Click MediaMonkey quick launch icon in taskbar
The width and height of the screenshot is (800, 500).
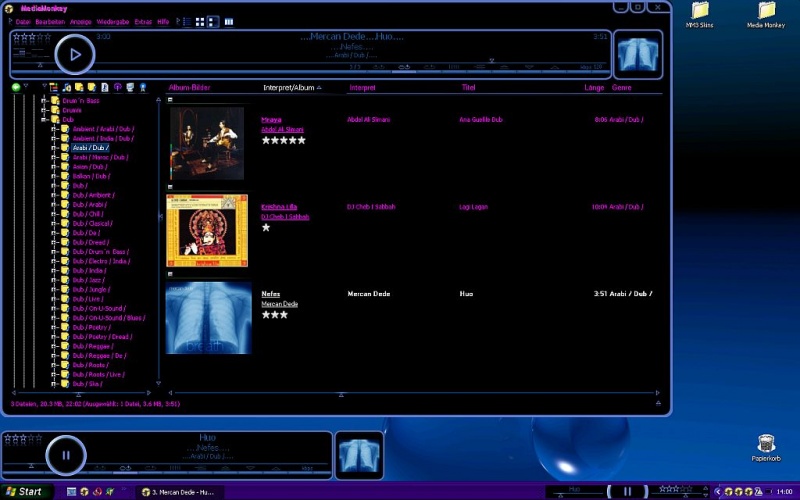84,492
